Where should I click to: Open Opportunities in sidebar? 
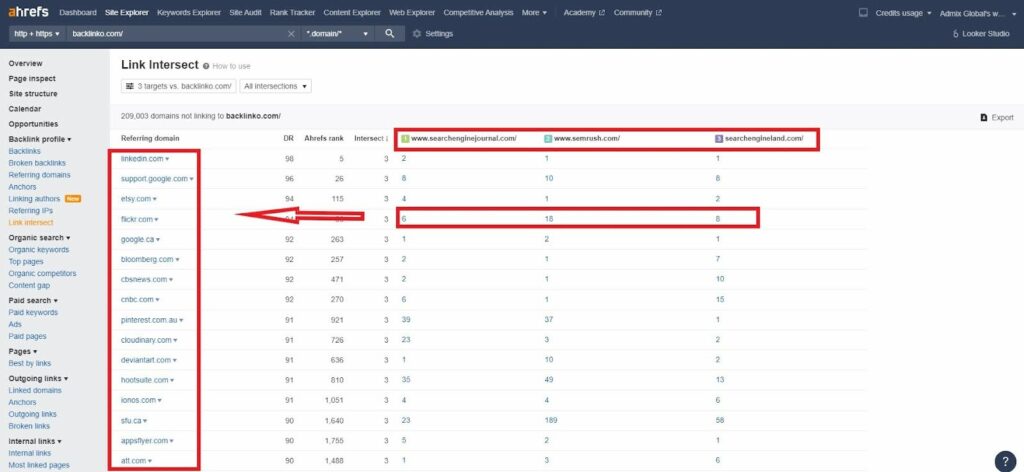click(x=33, y=124)
